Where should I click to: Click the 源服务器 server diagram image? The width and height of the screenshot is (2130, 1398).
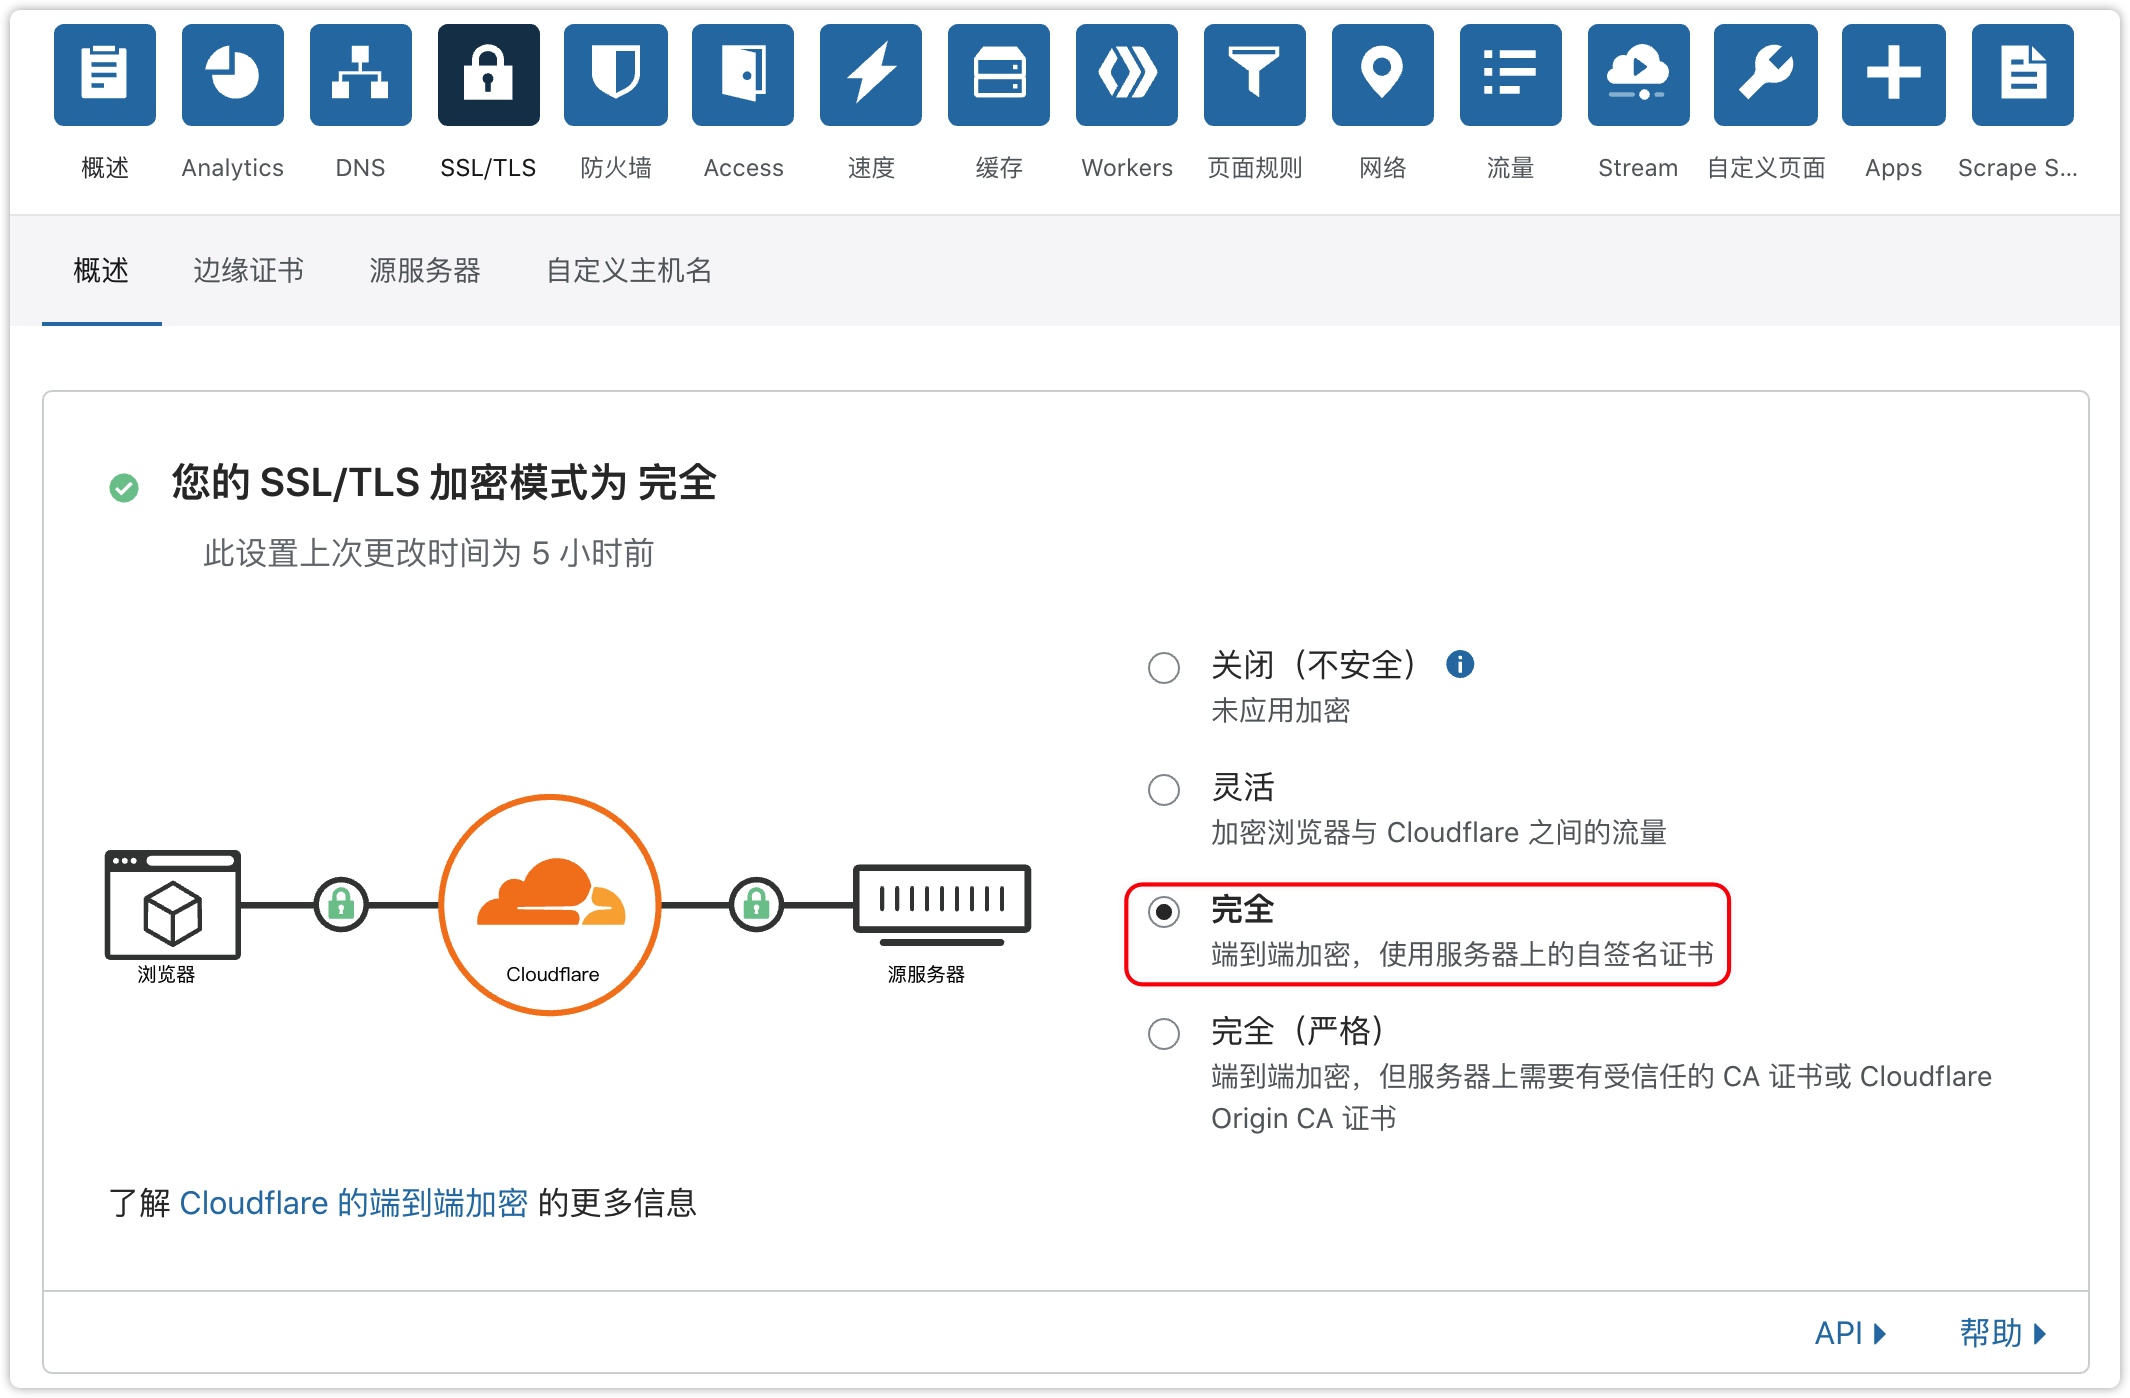[942, 904]
